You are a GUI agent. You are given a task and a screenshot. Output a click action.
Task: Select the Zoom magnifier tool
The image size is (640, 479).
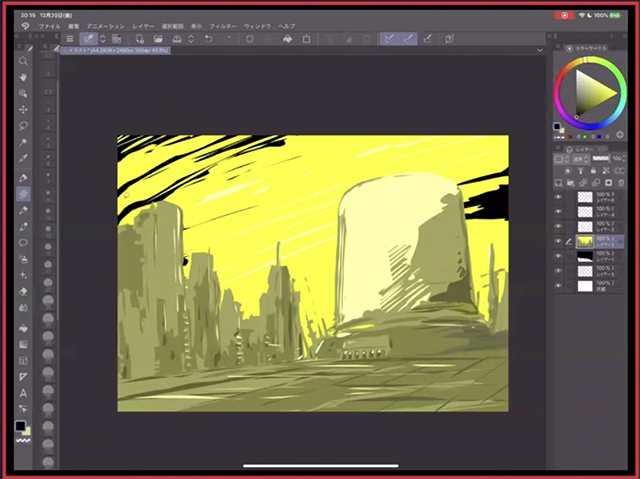tap(23, 61)
